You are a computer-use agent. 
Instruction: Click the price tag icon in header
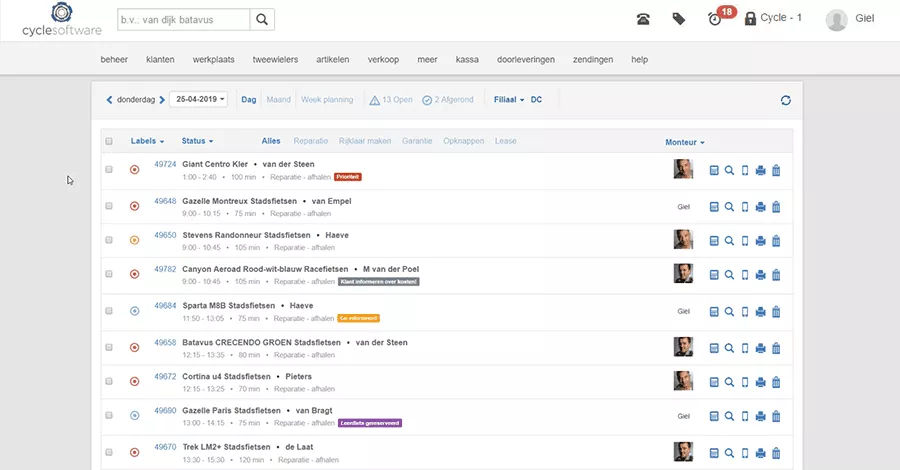[x=678, y=19]
